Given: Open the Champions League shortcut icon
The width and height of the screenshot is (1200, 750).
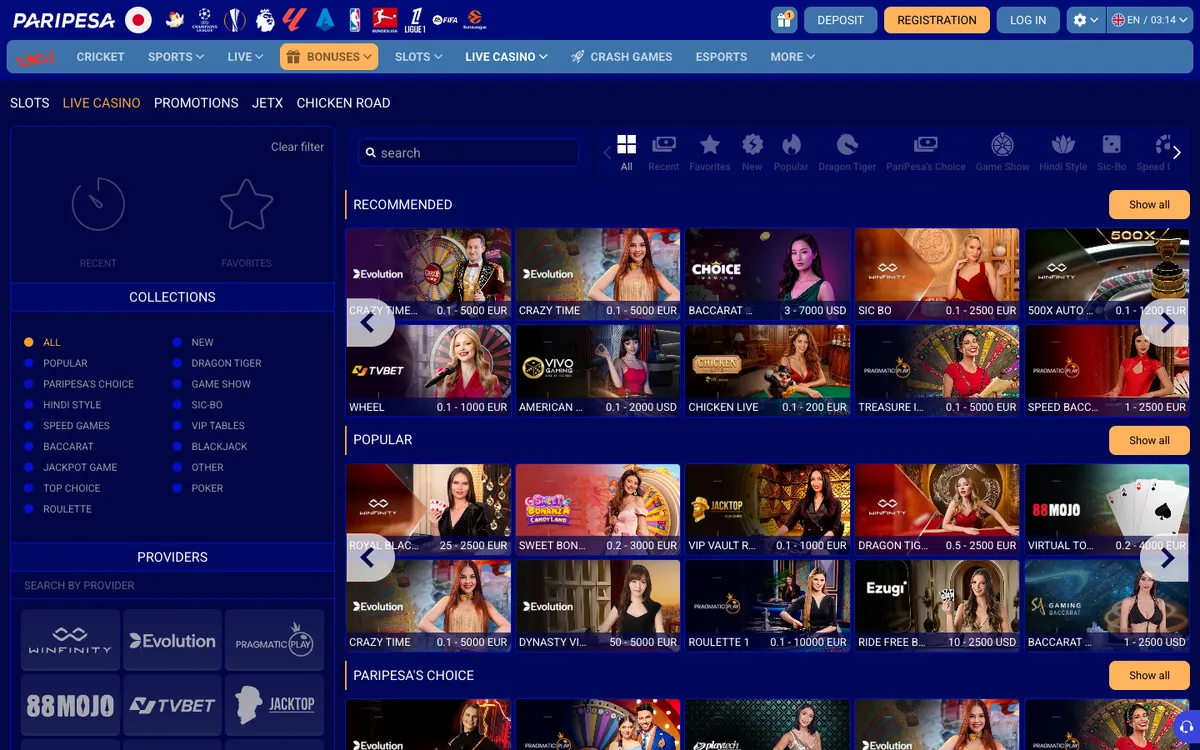Looking at the screenshot, I should point(204,19).
